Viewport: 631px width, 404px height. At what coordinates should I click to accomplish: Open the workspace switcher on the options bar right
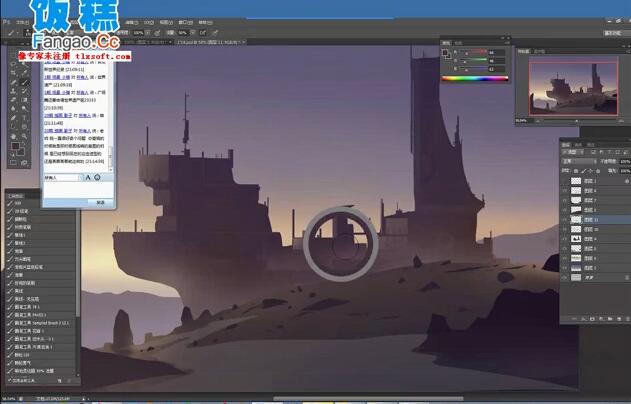(x=616, y=33)
